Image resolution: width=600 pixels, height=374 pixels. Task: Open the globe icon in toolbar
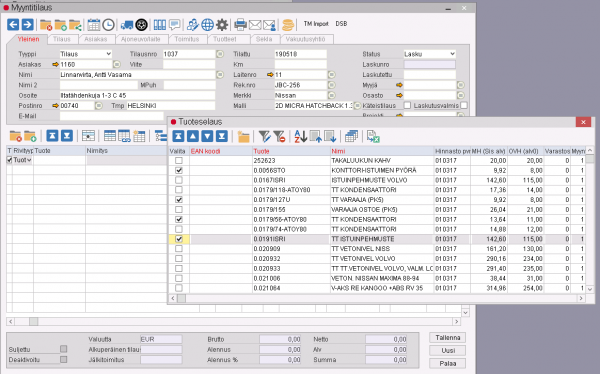207,25
